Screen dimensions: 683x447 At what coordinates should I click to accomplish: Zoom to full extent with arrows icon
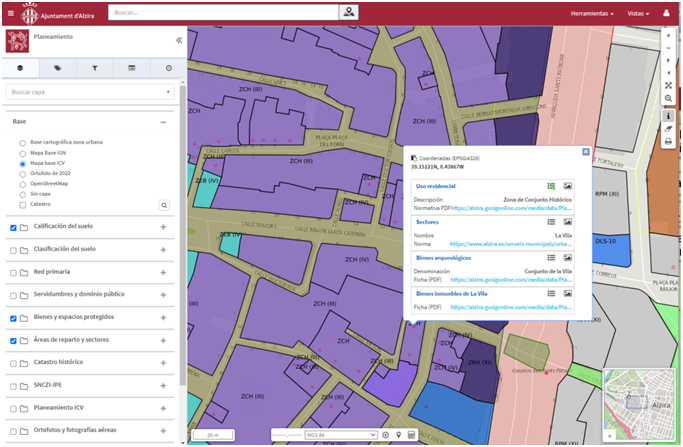point(668,85)
